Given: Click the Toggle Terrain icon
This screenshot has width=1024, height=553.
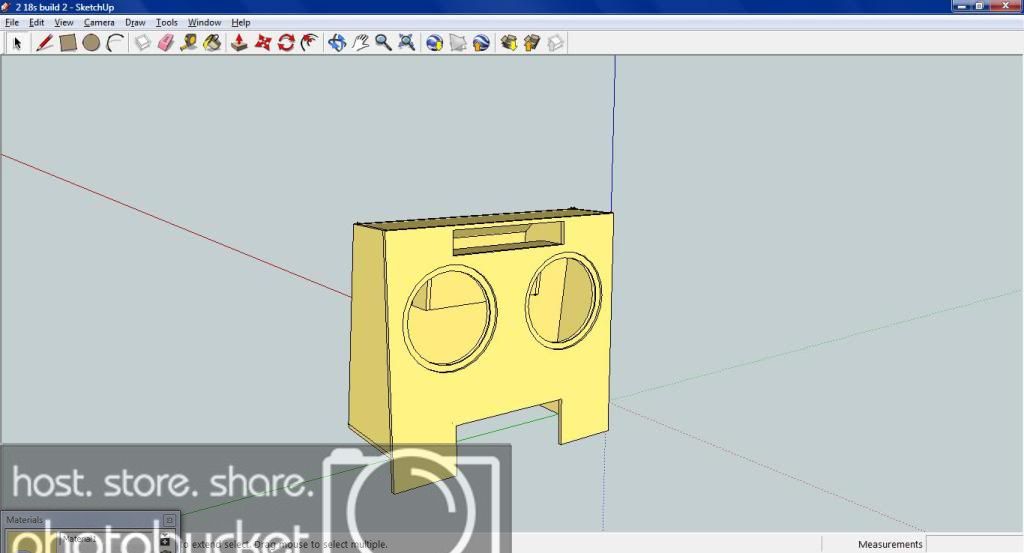Looking at the screenshot, I should [x=458, y=43].
